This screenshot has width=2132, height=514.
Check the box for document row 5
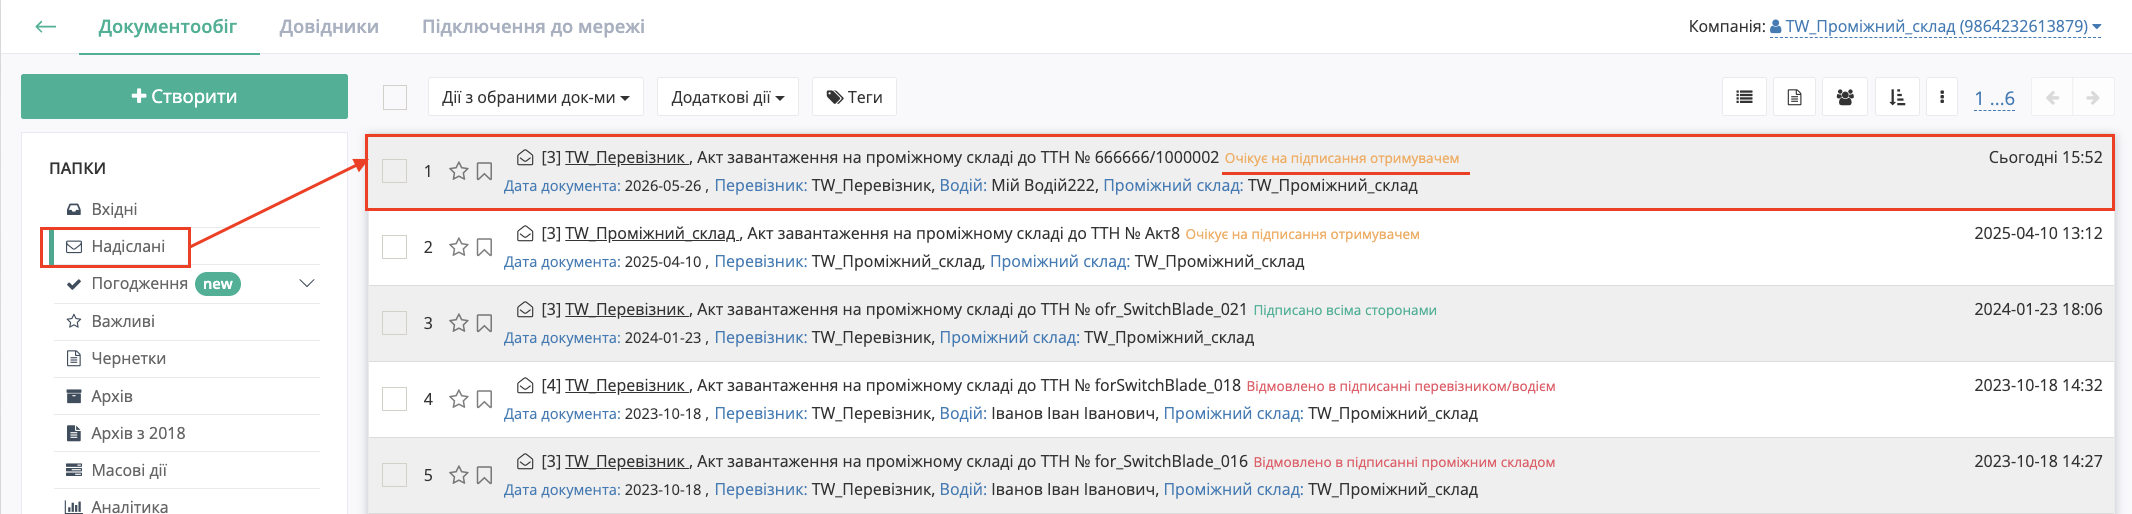pos(395,475)
